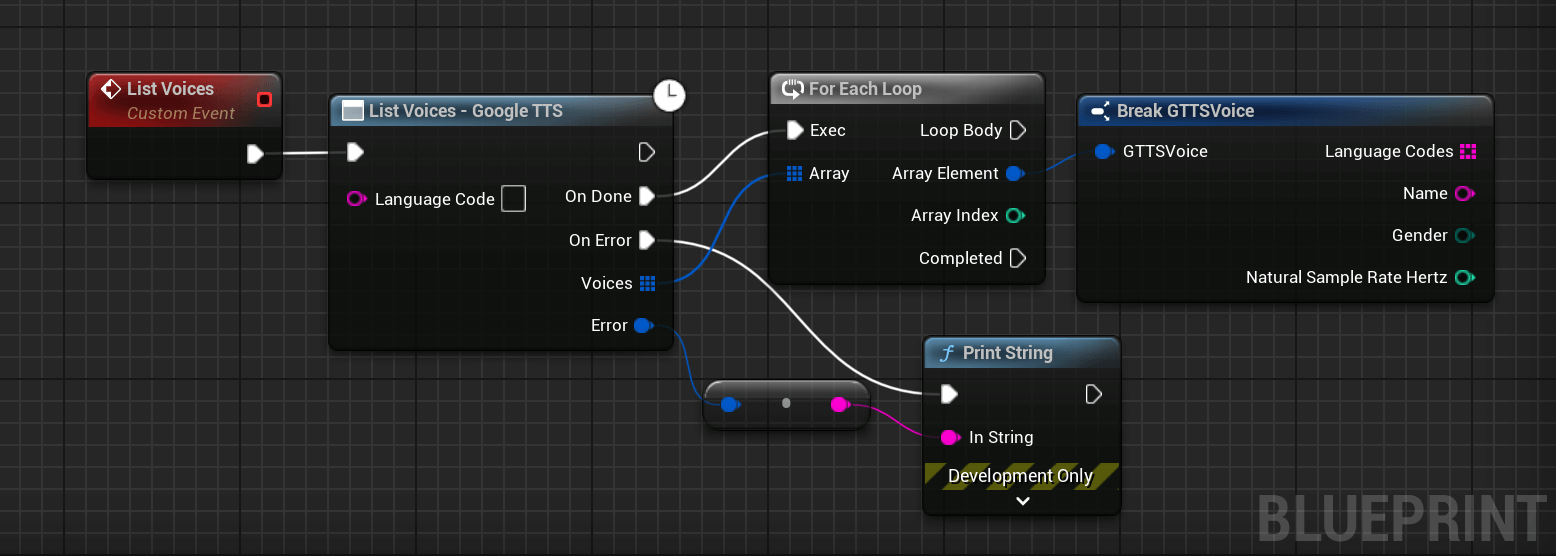The image size is (1556, 556).
Task: Click the Language Codes label
Action: tap(1389, 152)
